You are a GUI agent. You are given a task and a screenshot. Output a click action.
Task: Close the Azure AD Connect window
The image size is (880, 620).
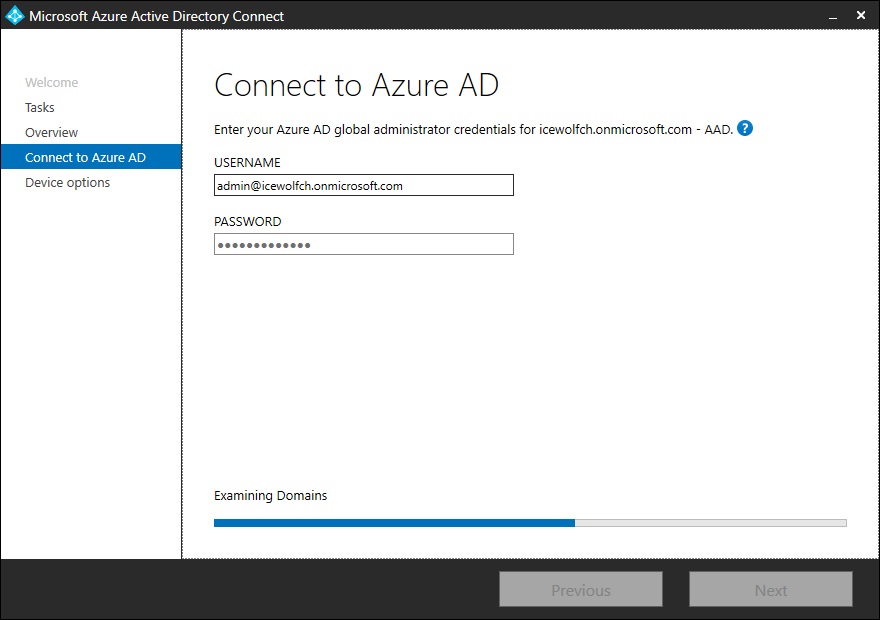click(x=861, y=15)
